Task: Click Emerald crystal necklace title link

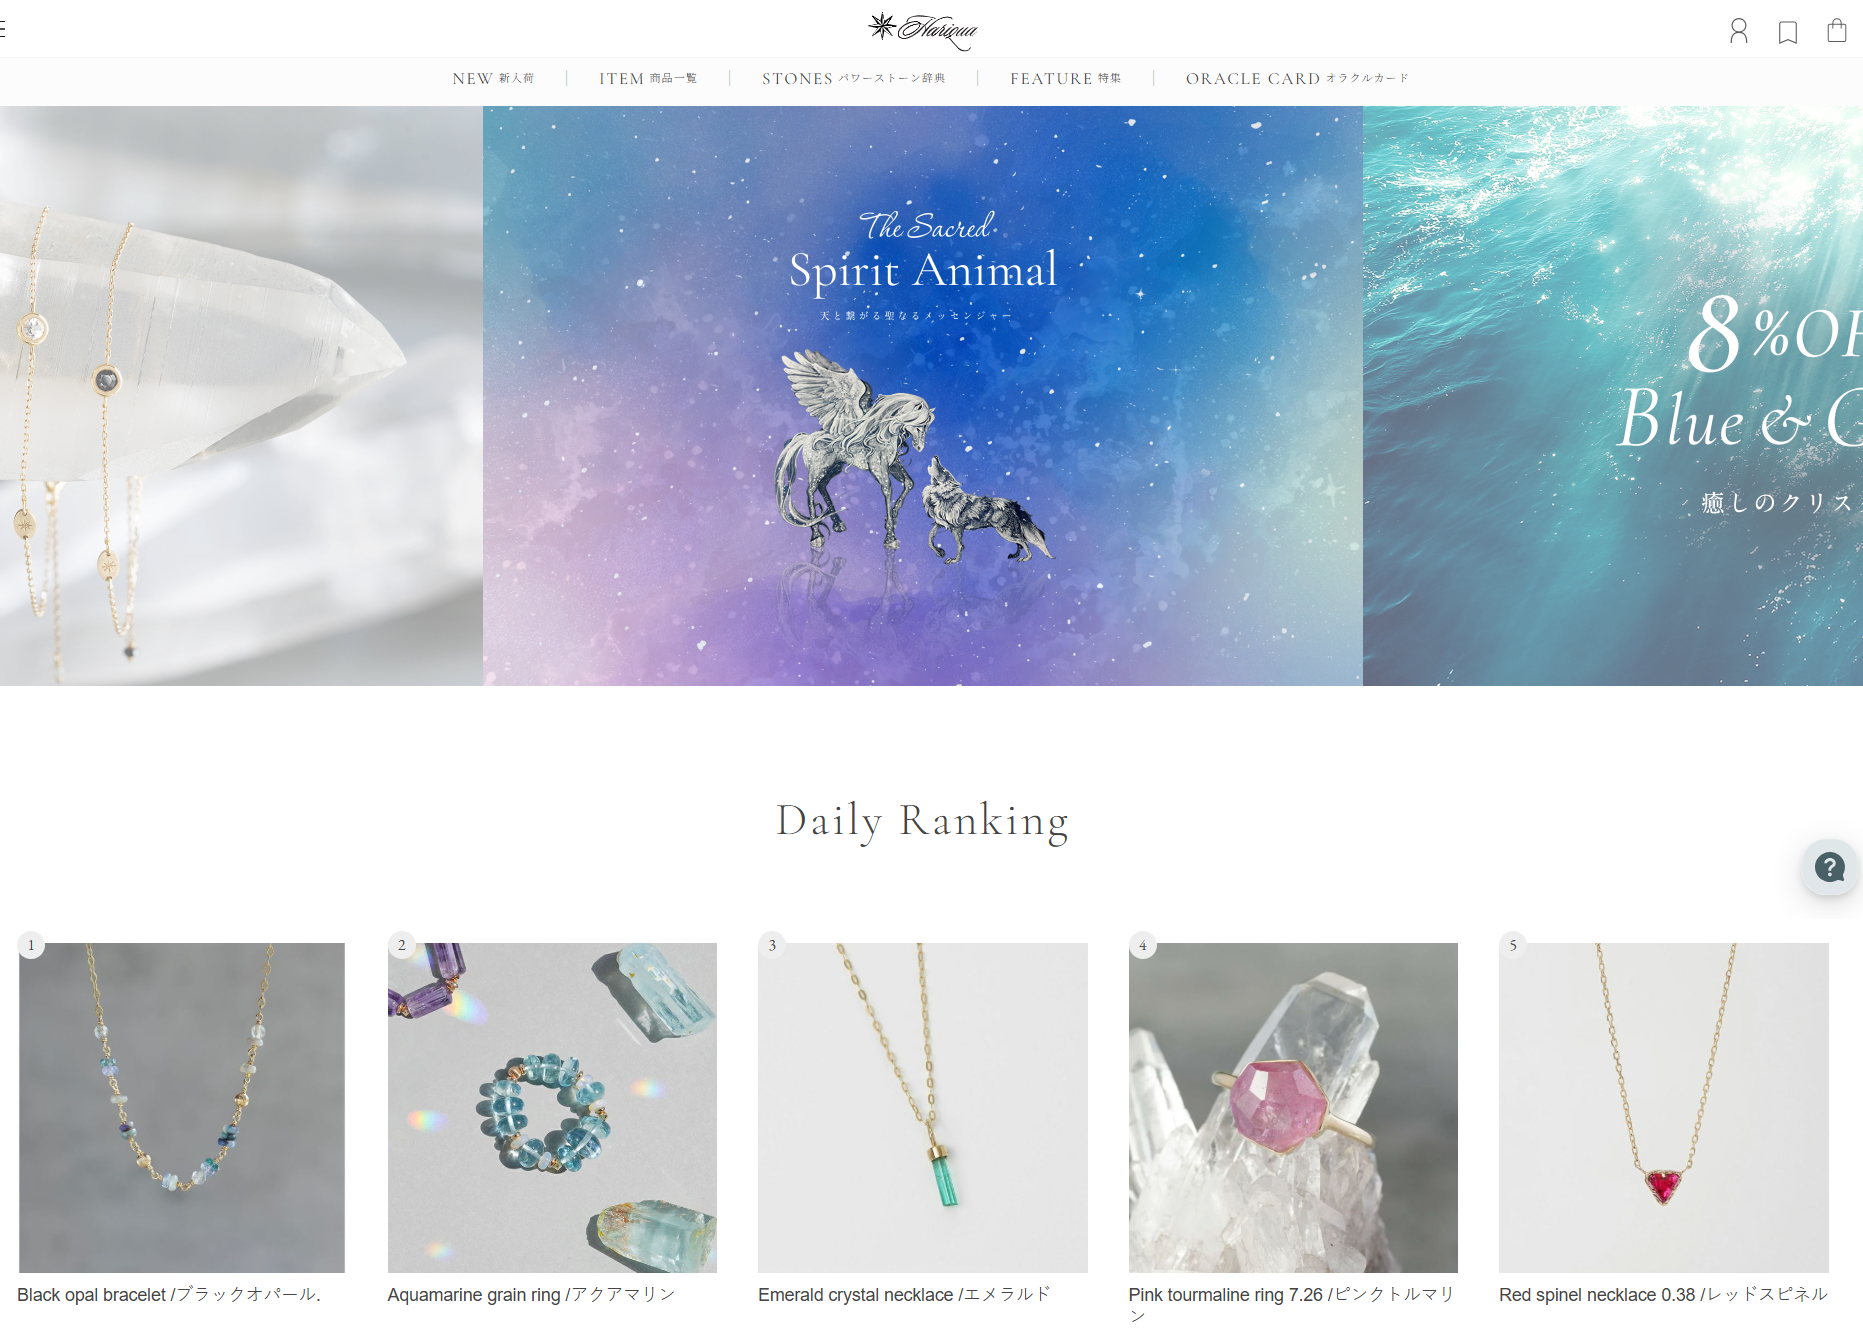Action: 904,1294
